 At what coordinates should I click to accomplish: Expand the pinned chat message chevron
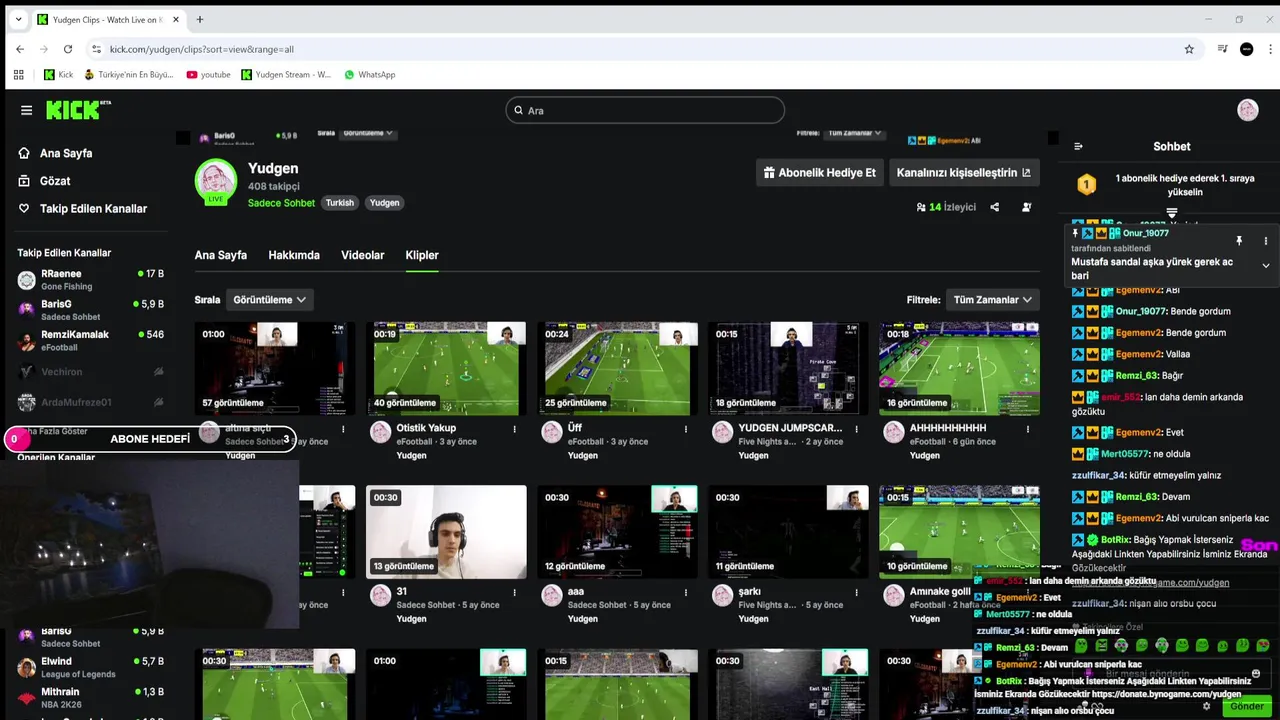1265,266
